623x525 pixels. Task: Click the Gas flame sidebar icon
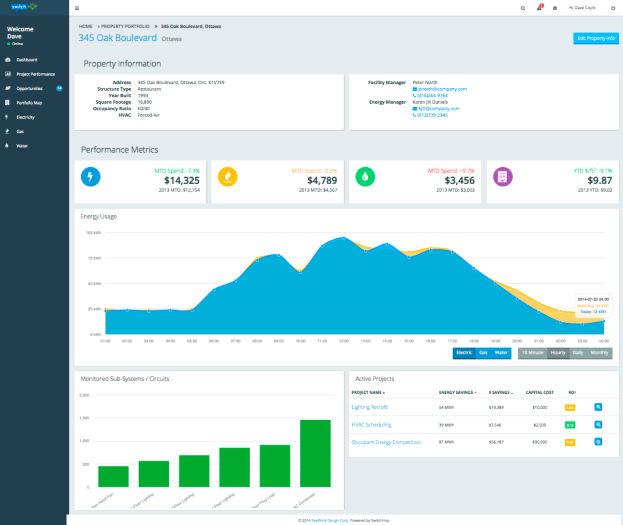(x=7, y=131)
